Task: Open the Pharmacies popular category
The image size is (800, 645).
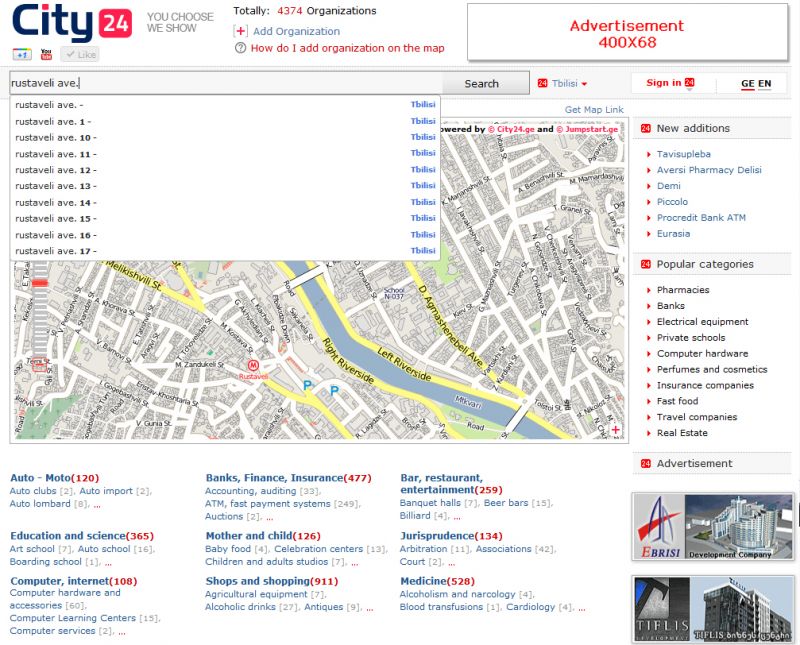Action: [x=682, y=290]
